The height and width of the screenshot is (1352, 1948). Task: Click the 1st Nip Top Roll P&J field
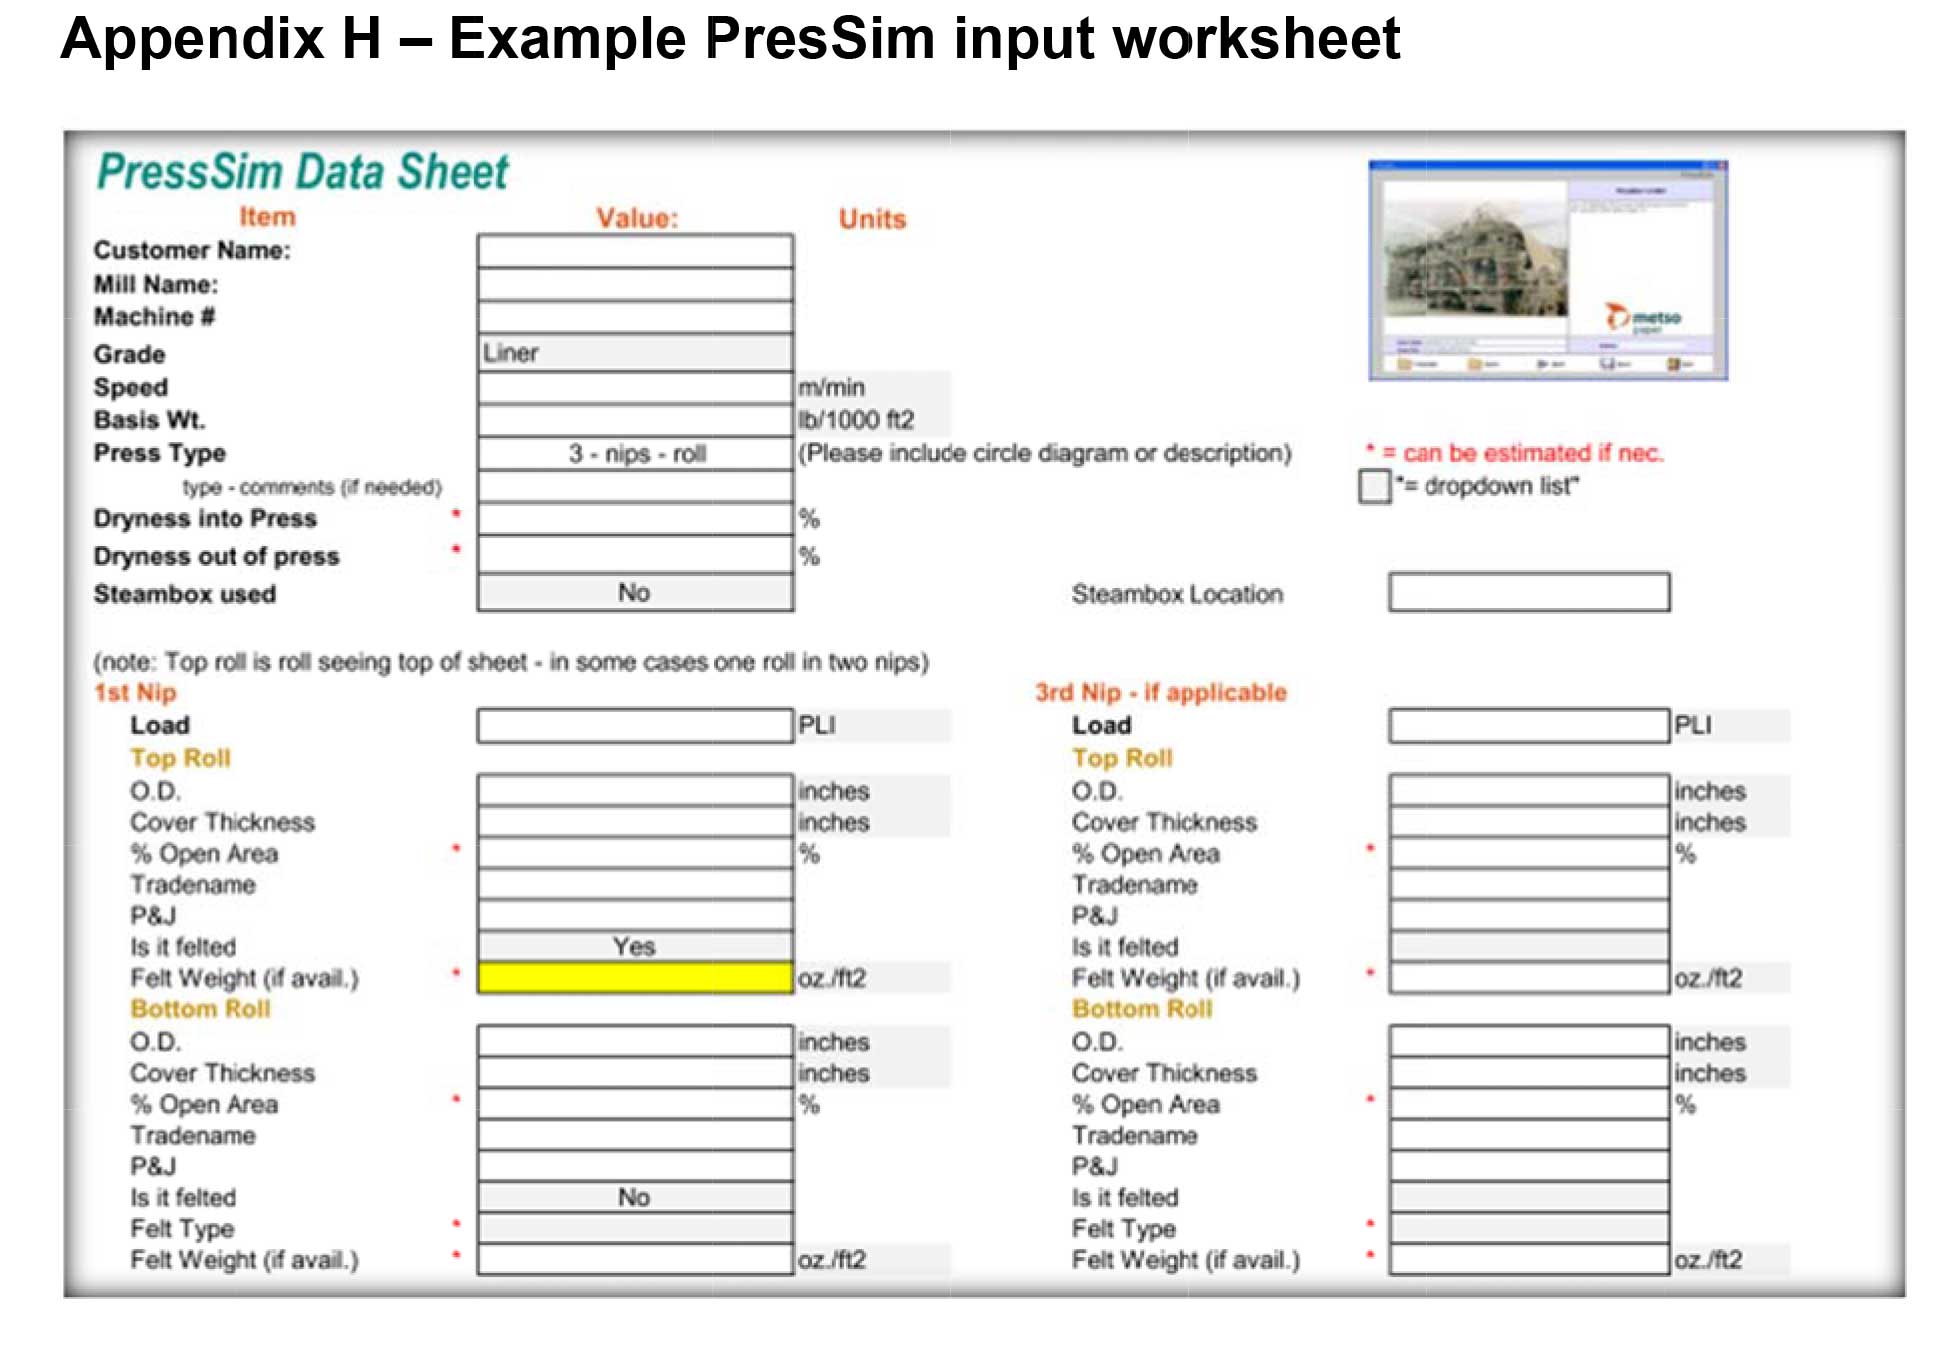pos(635,915)
